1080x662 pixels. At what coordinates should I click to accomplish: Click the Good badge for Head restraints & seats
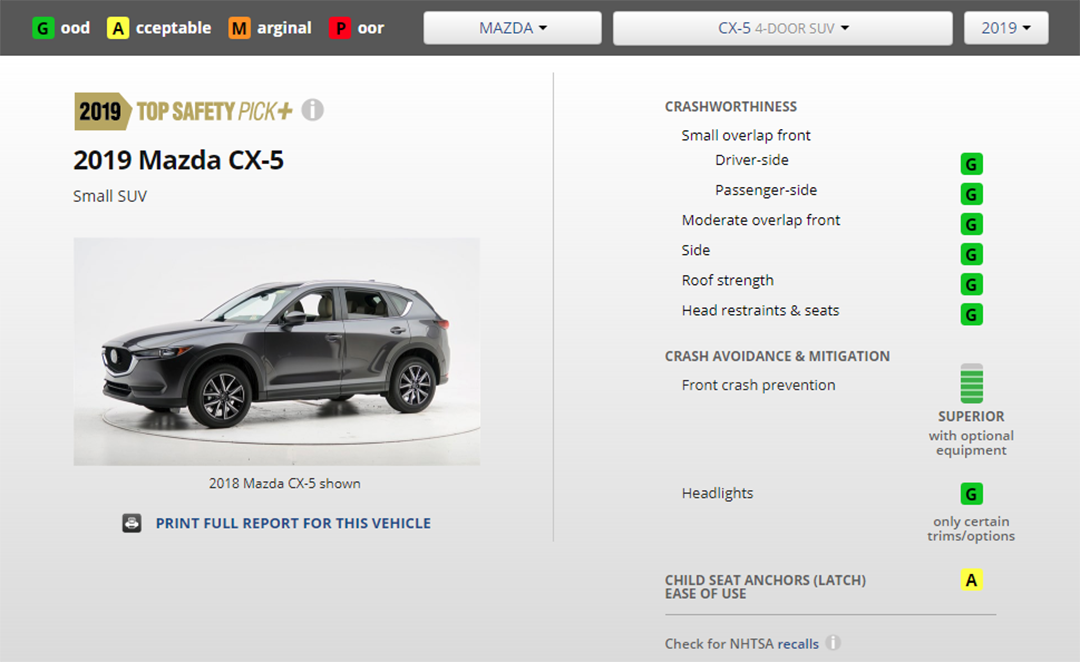971,314
